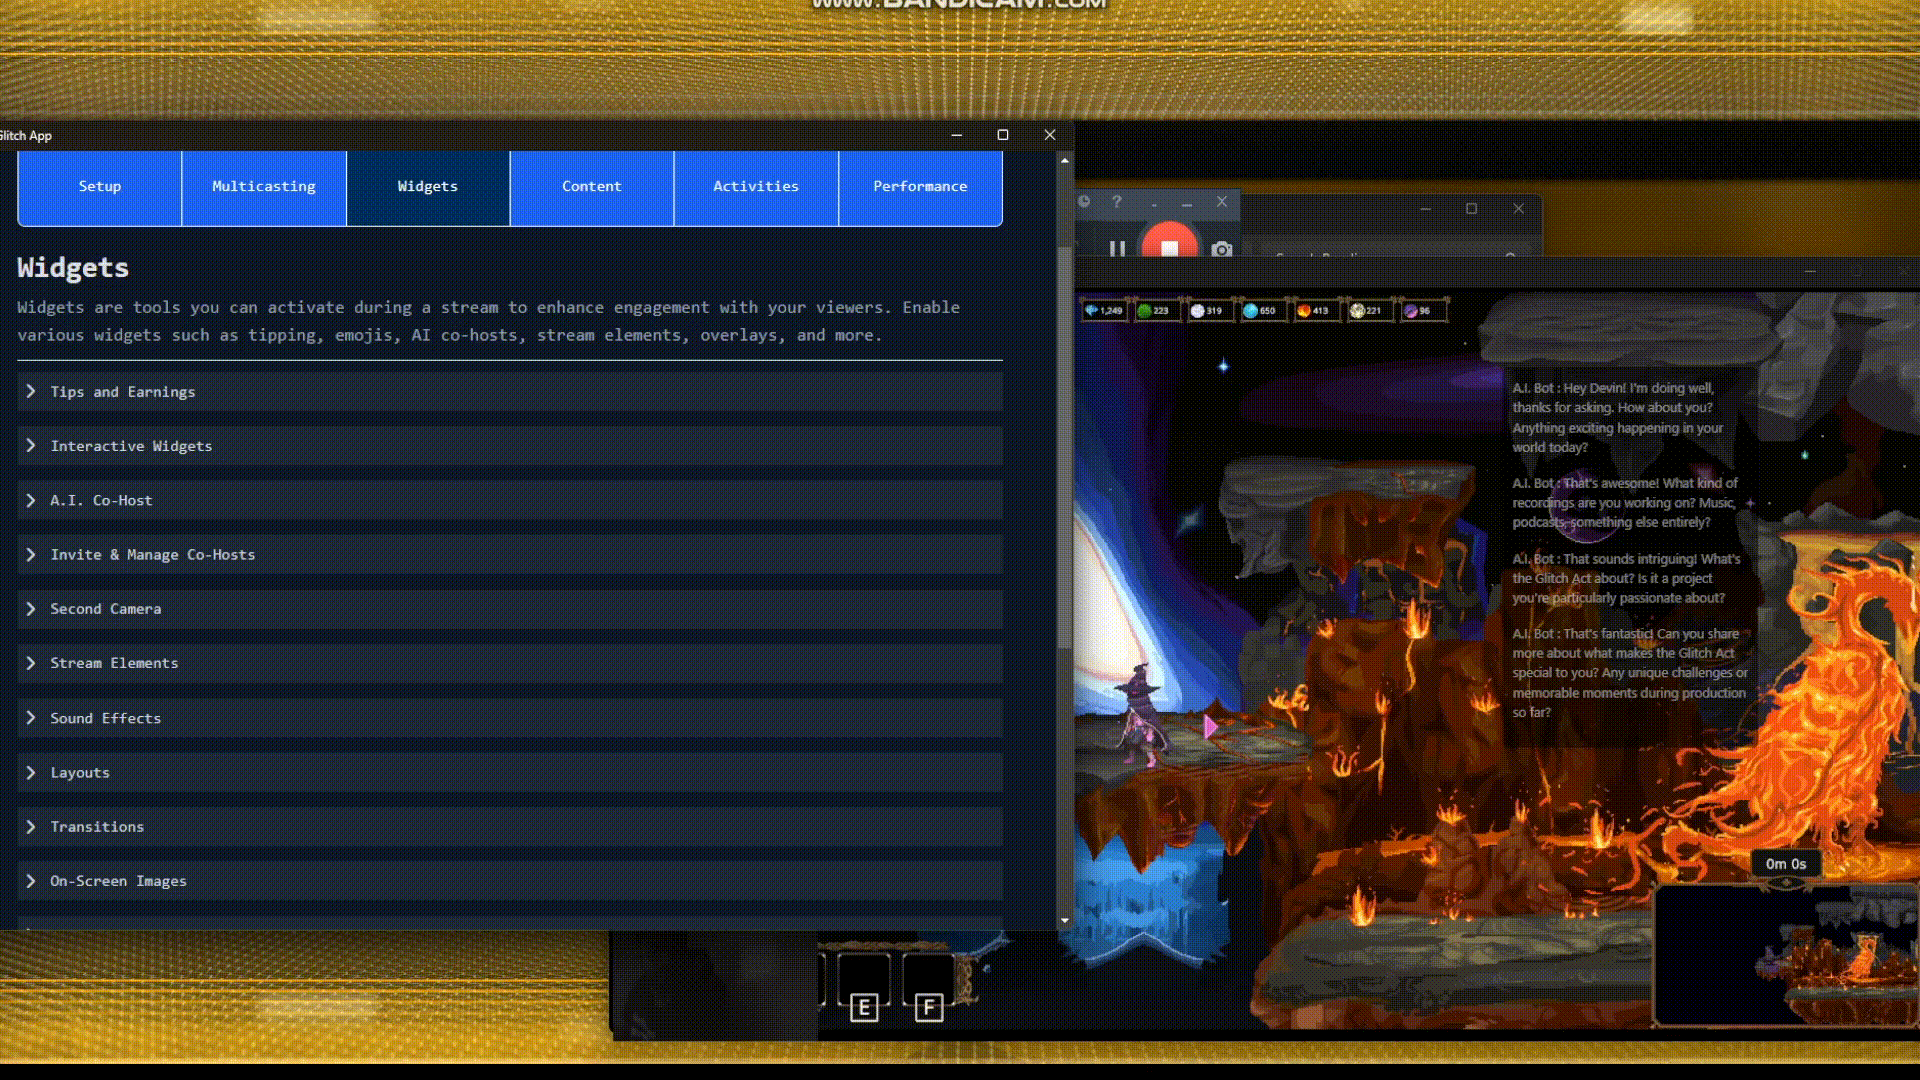The width and height of the screenshot is (1920, 1080).
Task: Click the clock timer icon in recorder
Action: pos(1084,202)
